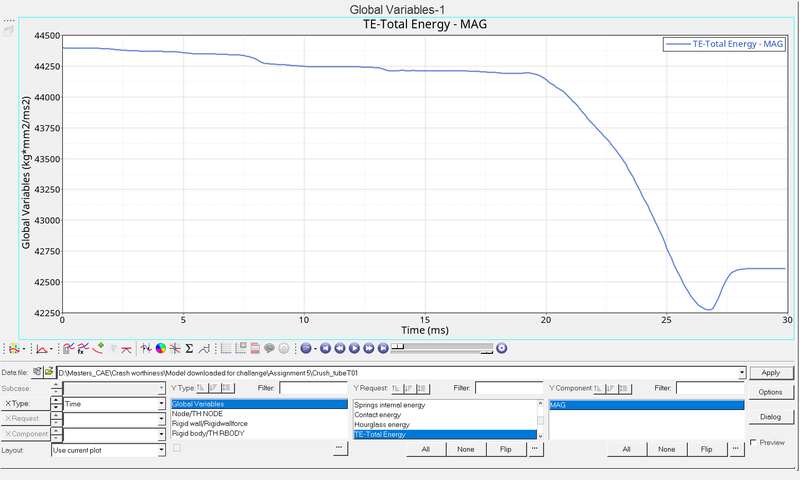Click the Options button
The height and width of the screenshot is (480, 800).
tap(770, 392)
